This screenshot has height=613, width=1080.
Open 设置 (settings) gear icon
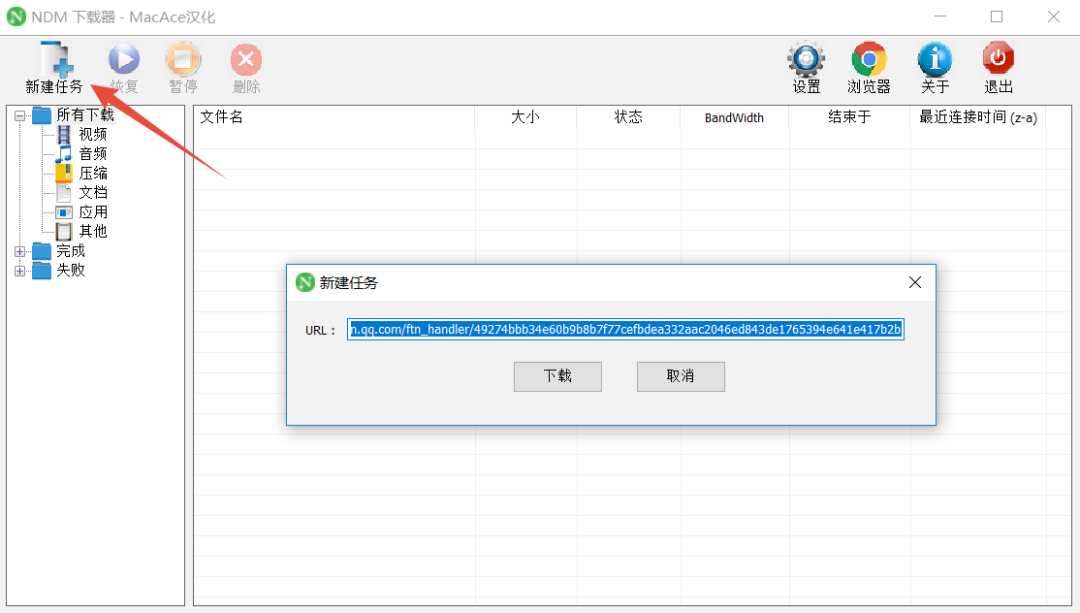[806, 60]
